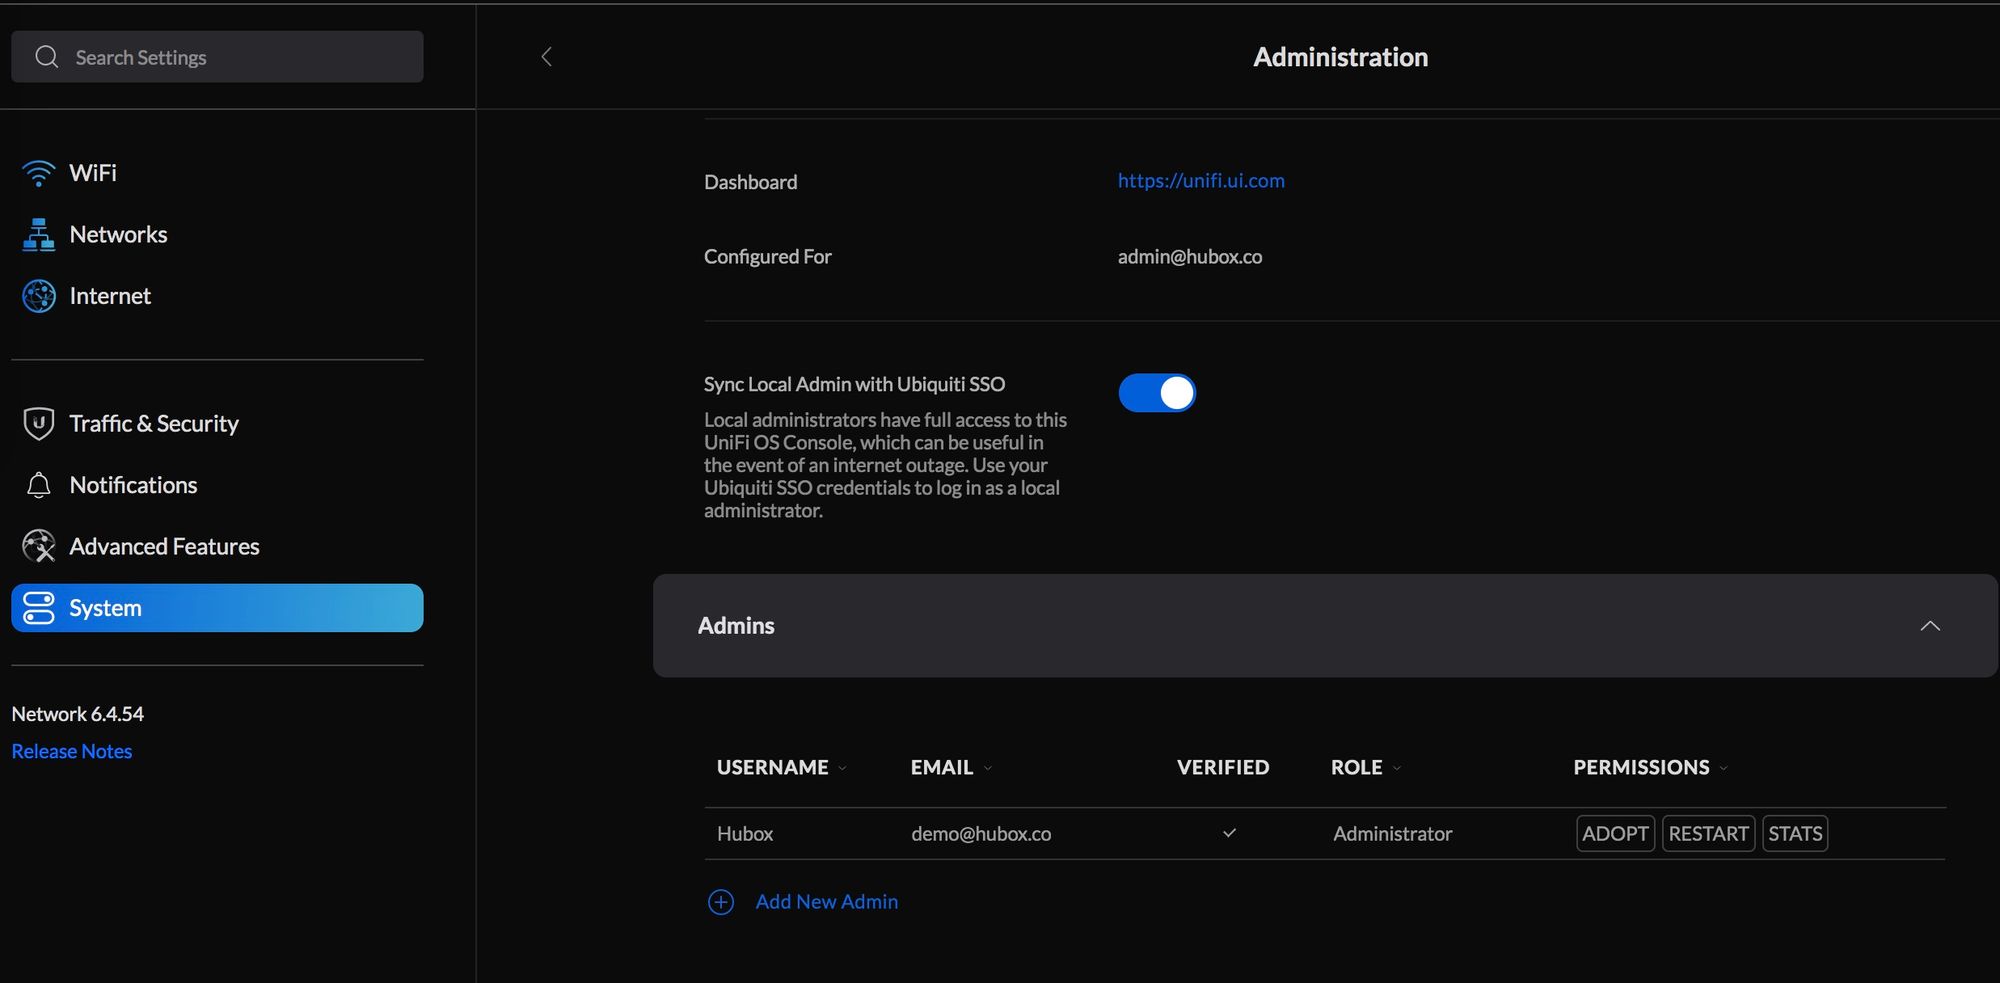2000x983 pixels.
Task: Click the VERIFIED column header
Action: 1223,767
